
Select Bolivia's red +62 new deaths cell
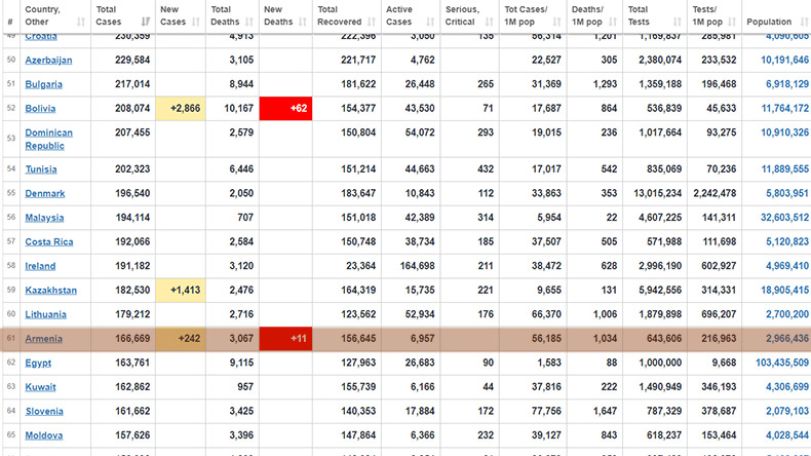286,109
